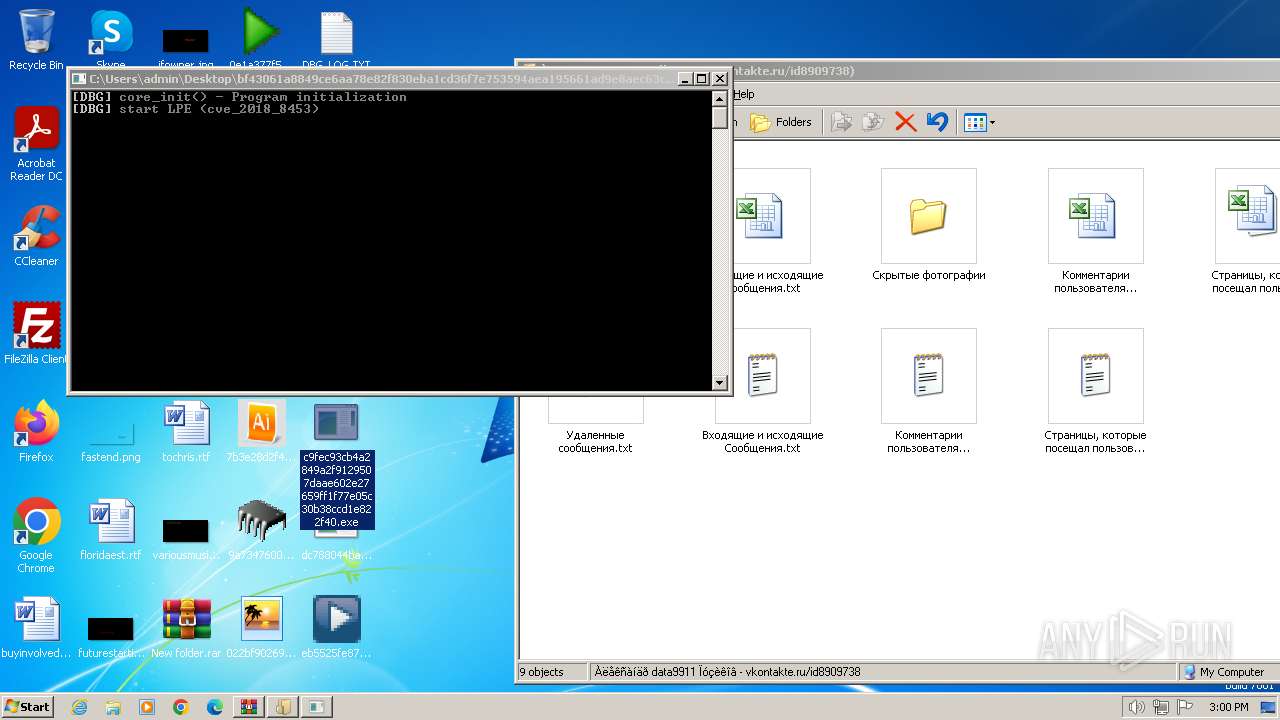Launch Skype from the desktop shortcut

pos(111,38)
